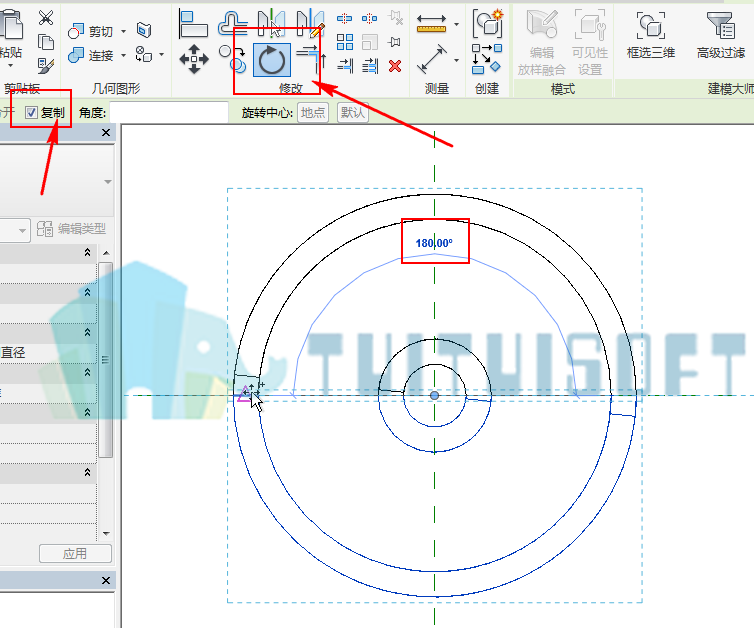Click the 粘贴 paste icon

point(12,26)
